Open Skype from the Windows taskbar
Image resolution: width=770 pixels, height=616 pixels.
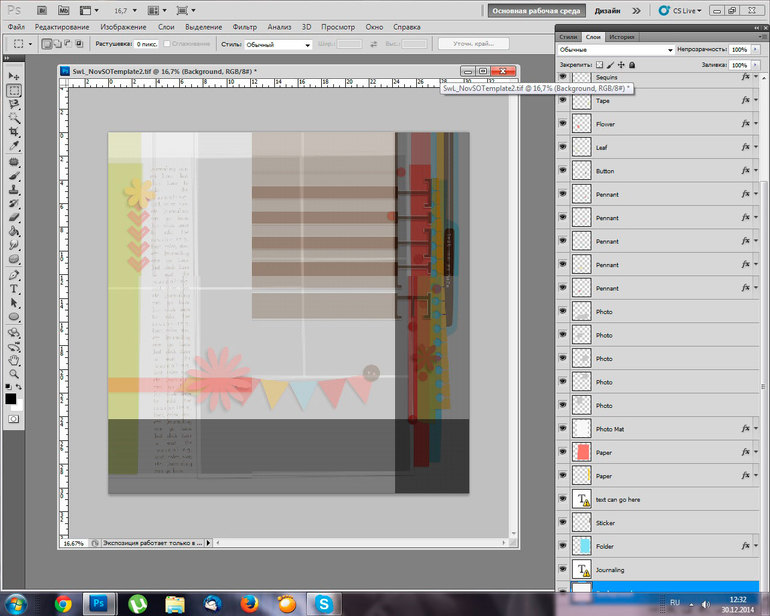pyautogui.click(x=324, y=603)
